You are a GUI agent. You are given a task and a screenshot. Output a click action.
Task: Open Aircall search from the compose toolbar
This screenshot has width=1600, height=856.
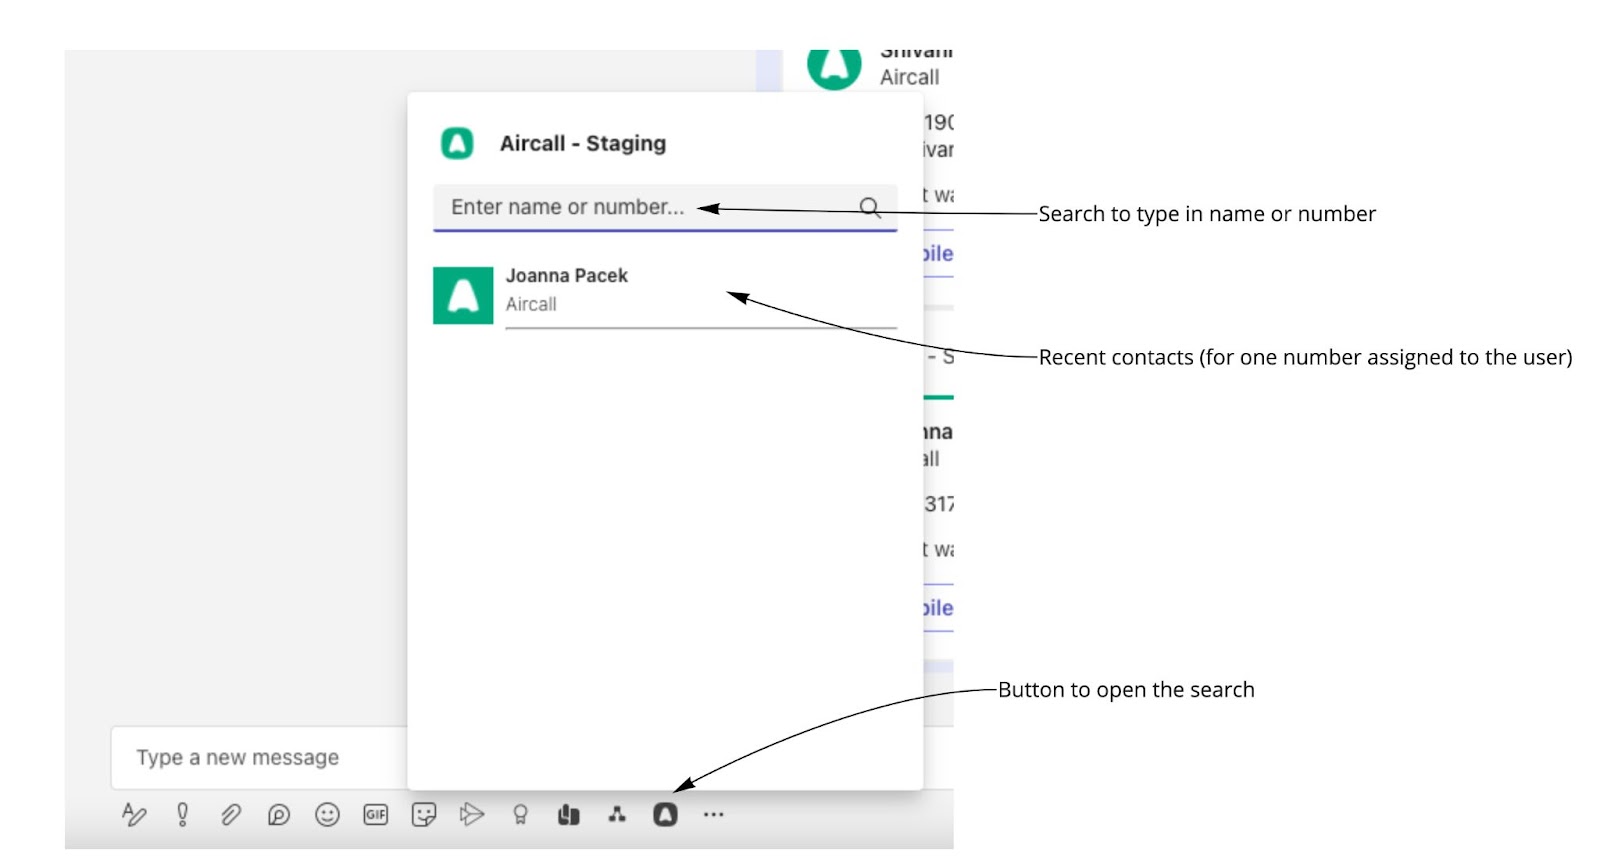click(x=665, y=815)
